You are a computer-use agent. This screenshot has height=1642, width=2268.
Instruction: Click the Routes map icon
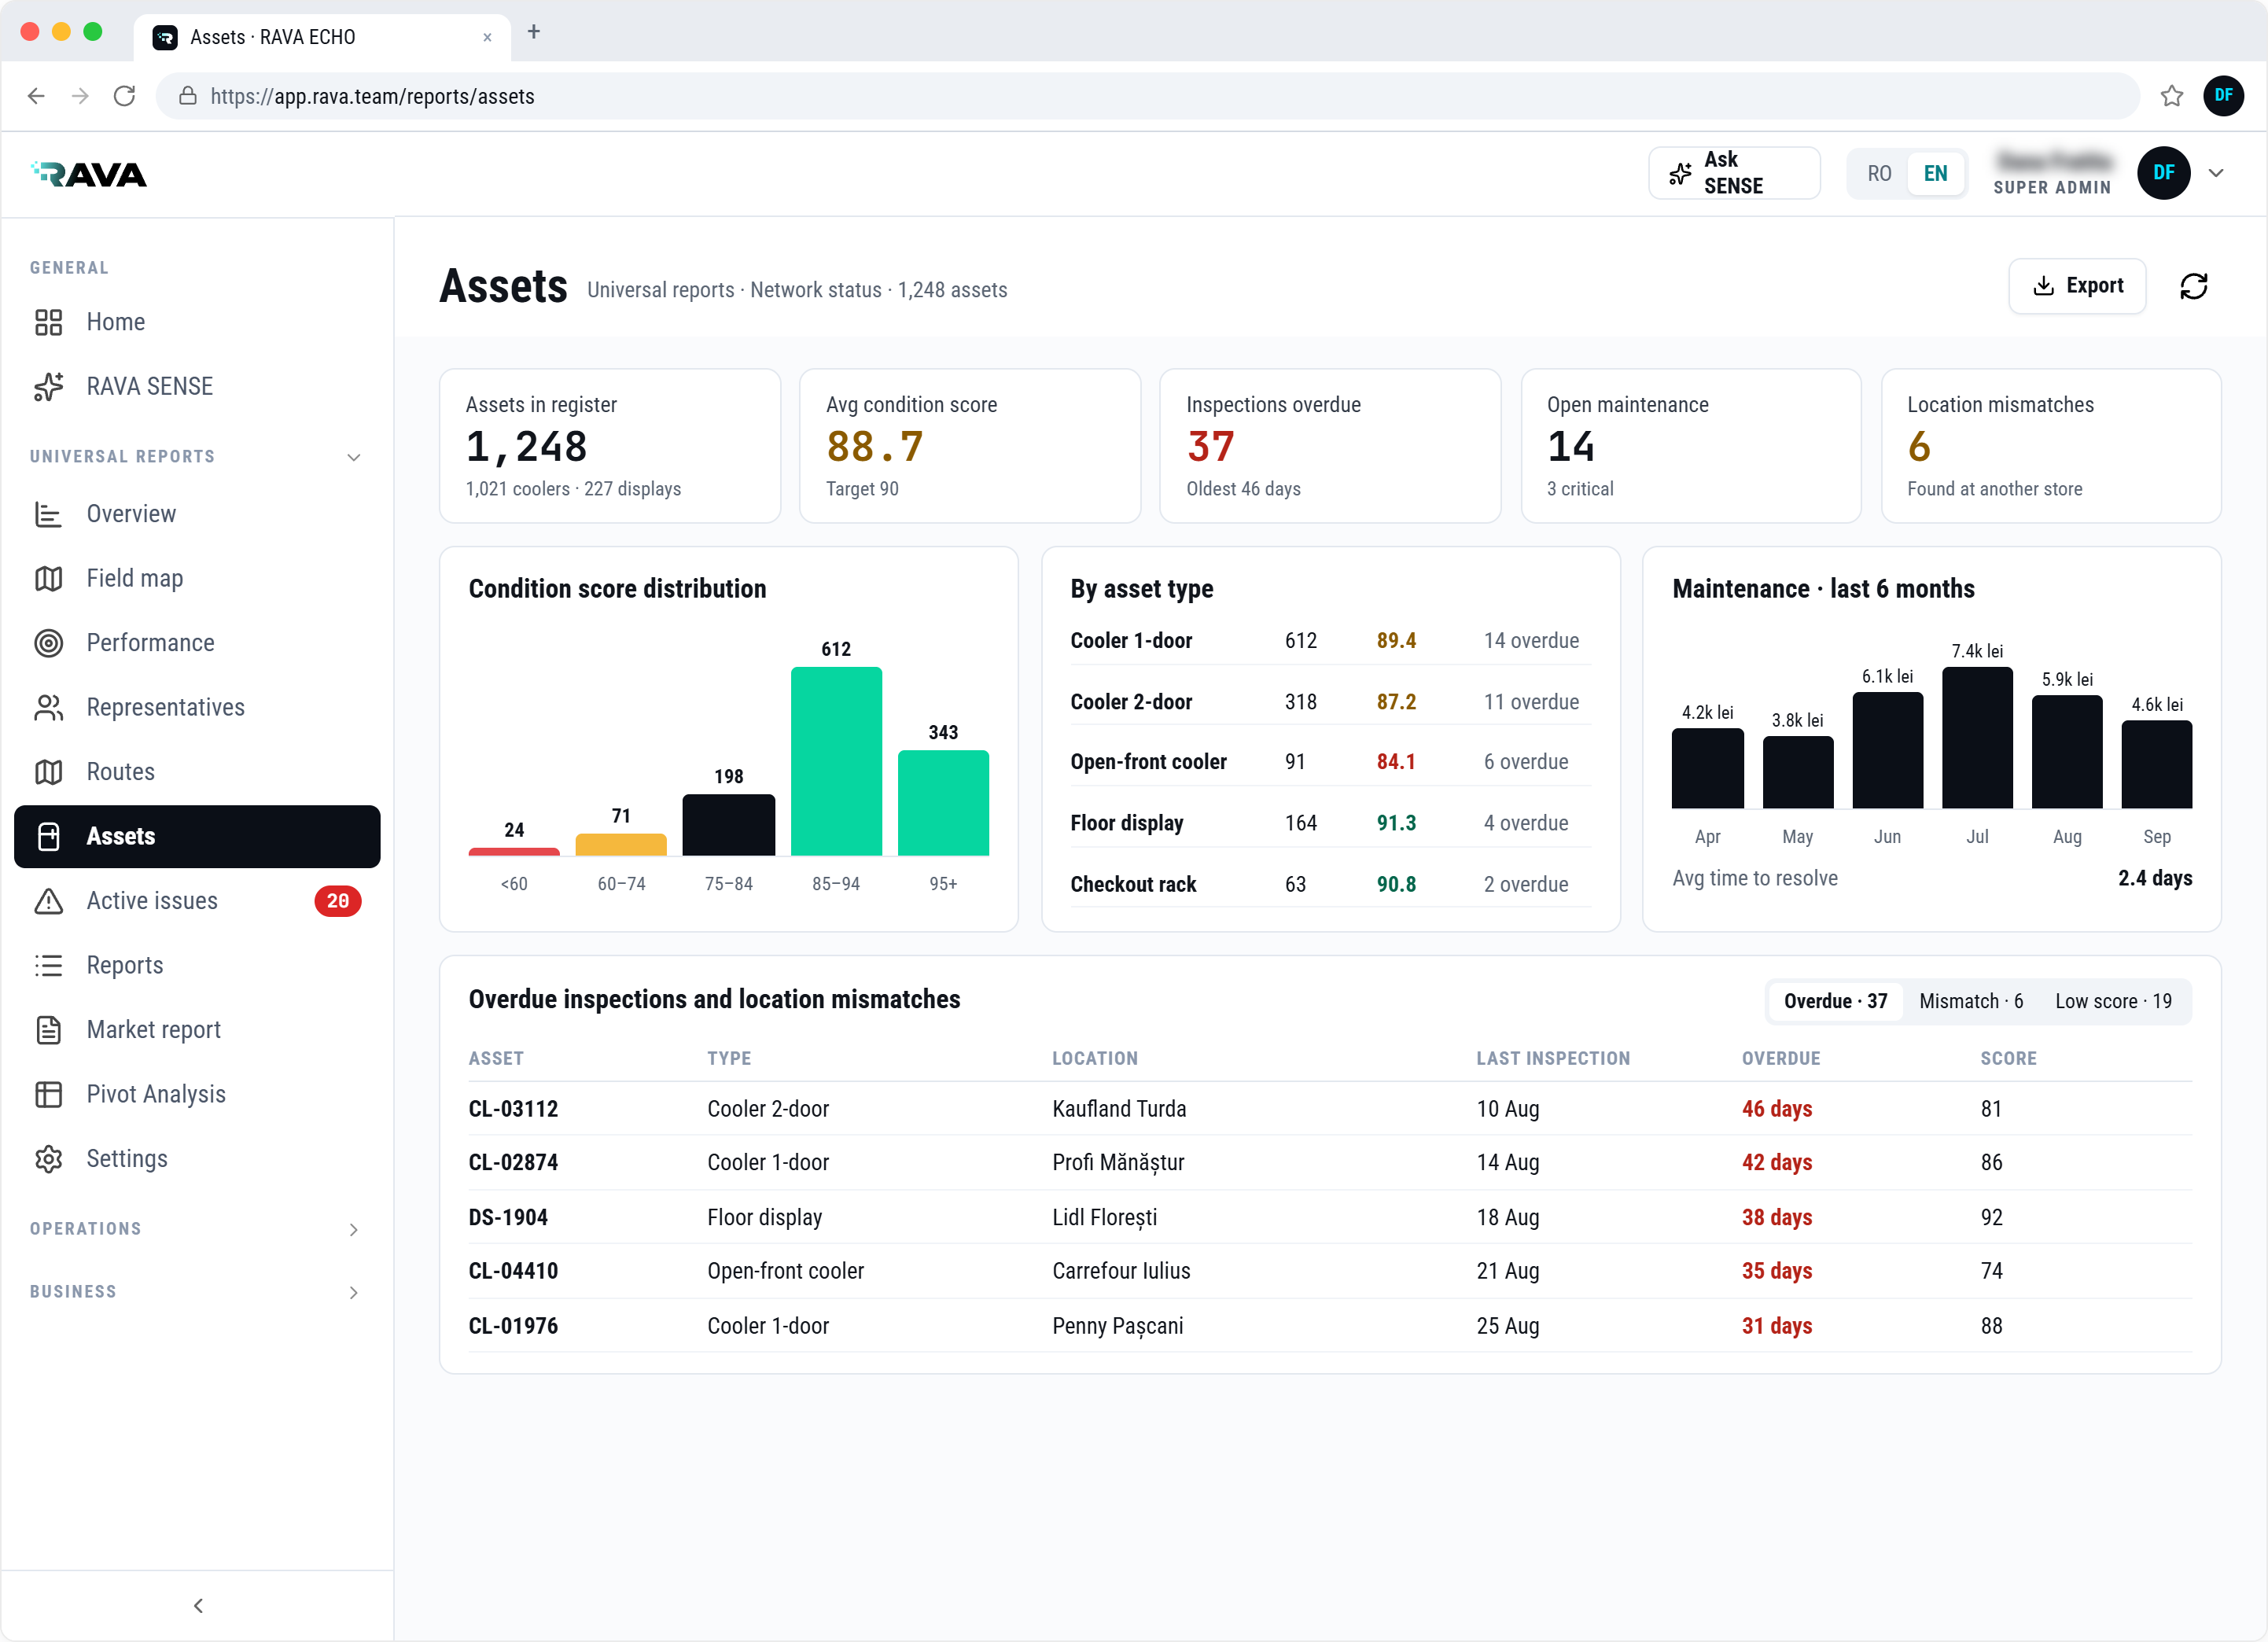point(48,772)
